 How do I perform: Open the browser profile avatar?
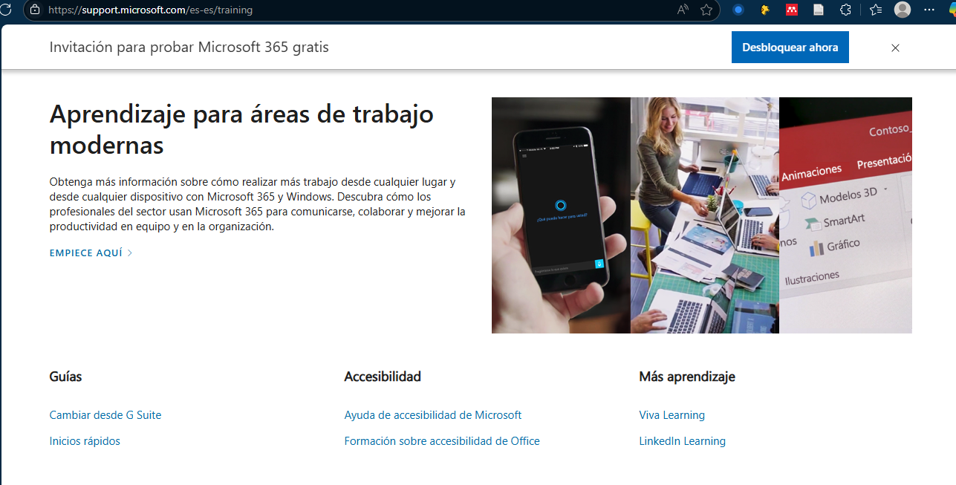[x=902, y=9]
